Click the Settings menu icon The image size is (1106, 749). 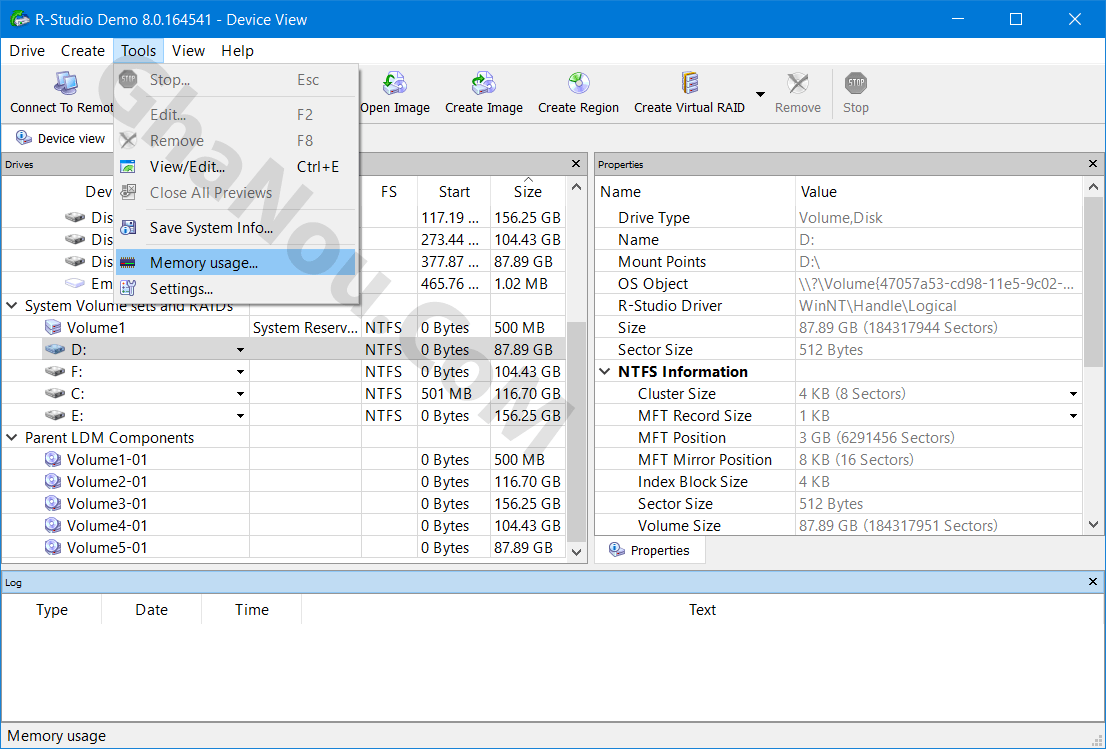coord(128,288)
